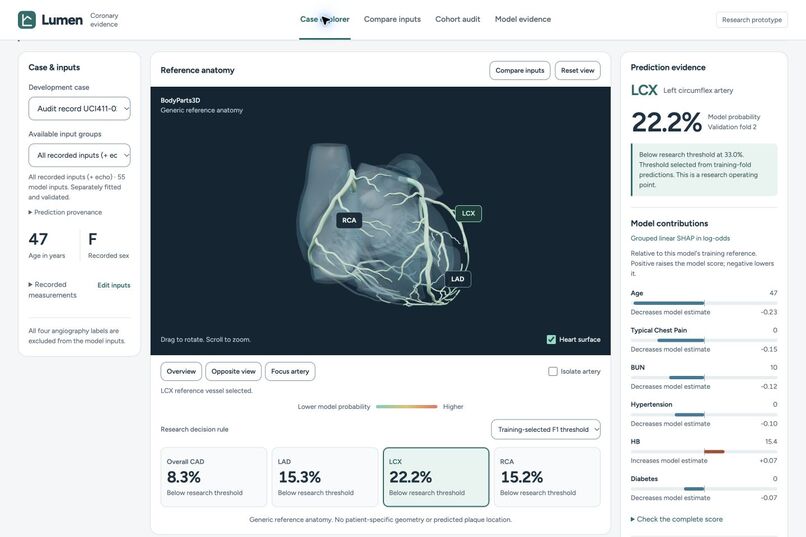Click the Diabetes contribution label
Image resolution: width=806 pixels, height=537 pixels.
tap(644, 478)
